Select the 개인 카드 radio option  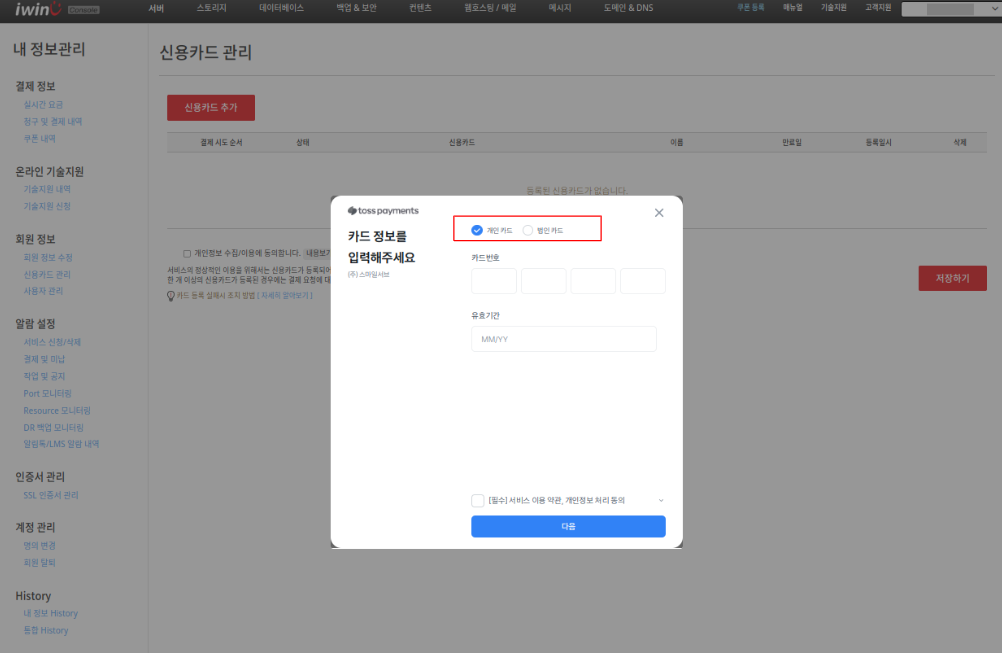tap(477, 230)
